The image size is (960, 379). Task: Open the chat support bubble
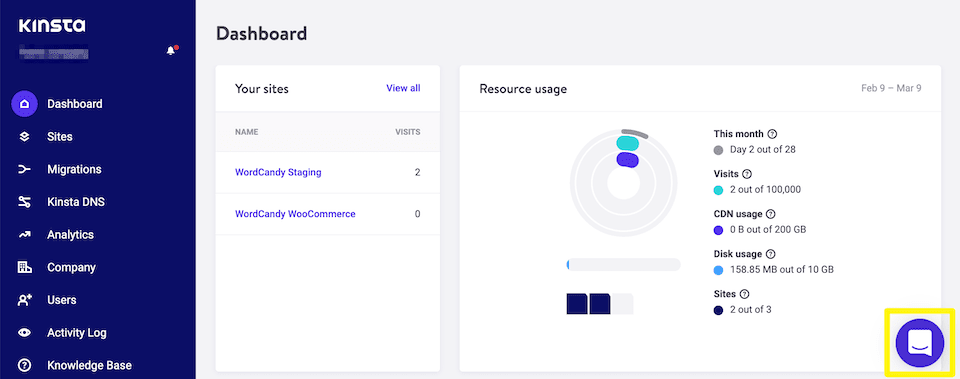point(920,343)
